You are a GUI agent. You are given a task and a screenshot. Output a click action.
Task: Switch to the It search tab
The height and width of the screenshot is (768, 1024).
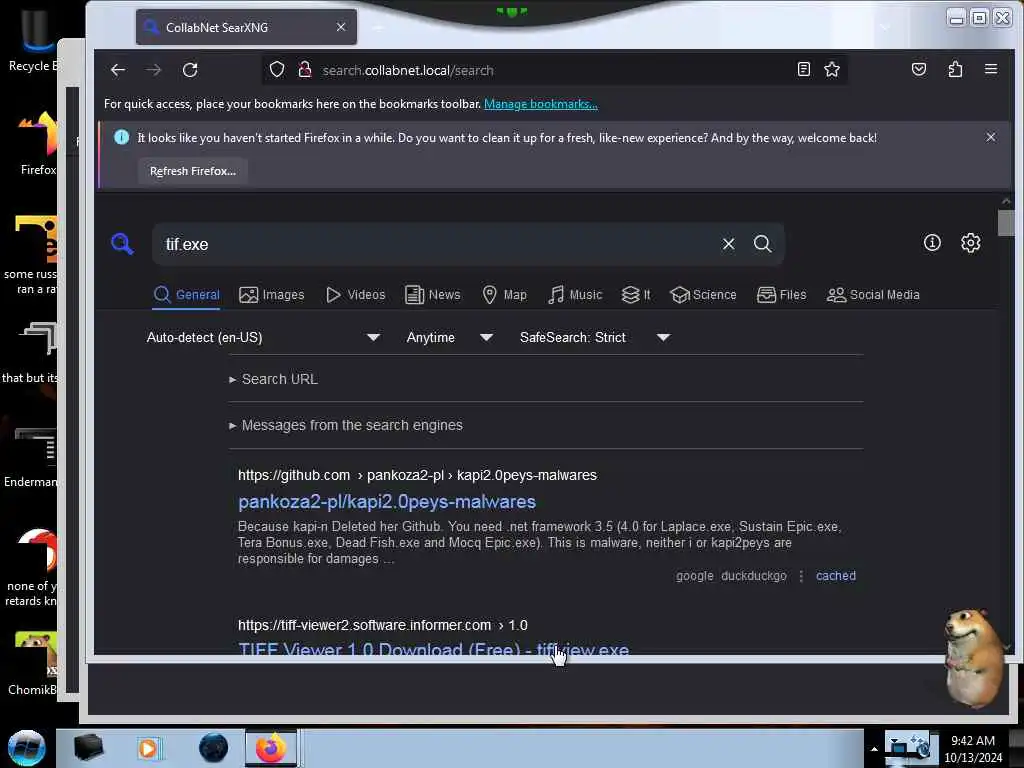pyautogui.click(x=635, y=295)
